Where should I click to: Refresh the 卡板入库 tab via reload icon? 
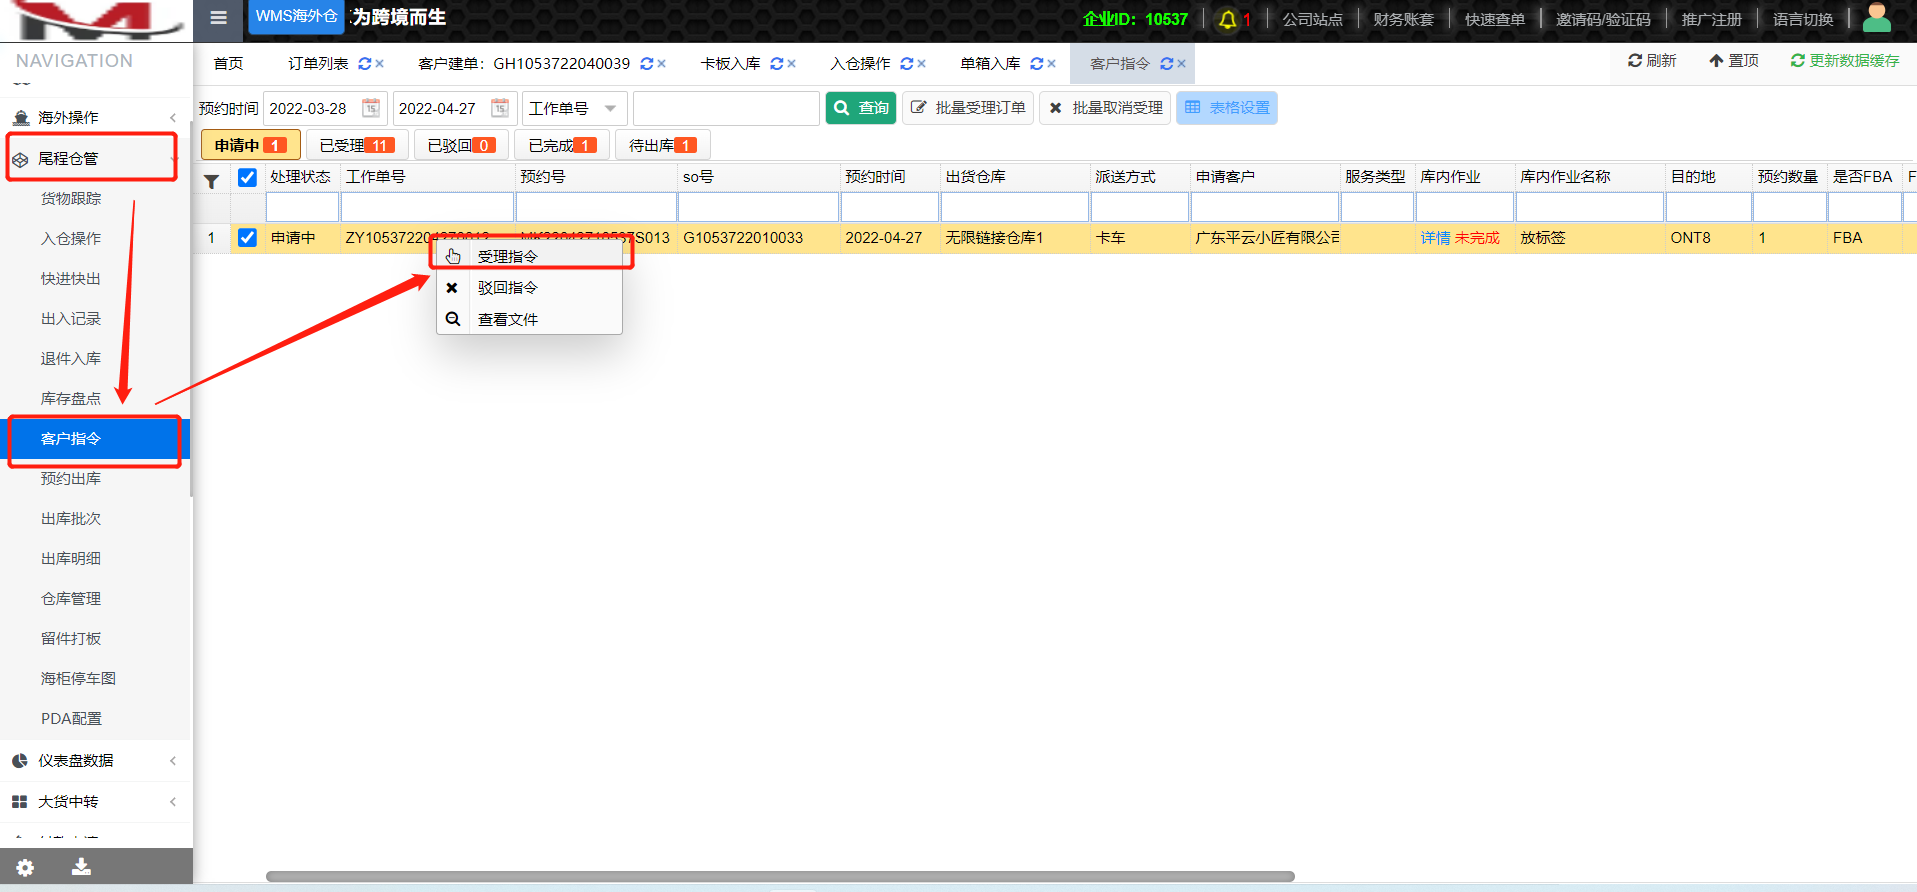tap(776, 64)
